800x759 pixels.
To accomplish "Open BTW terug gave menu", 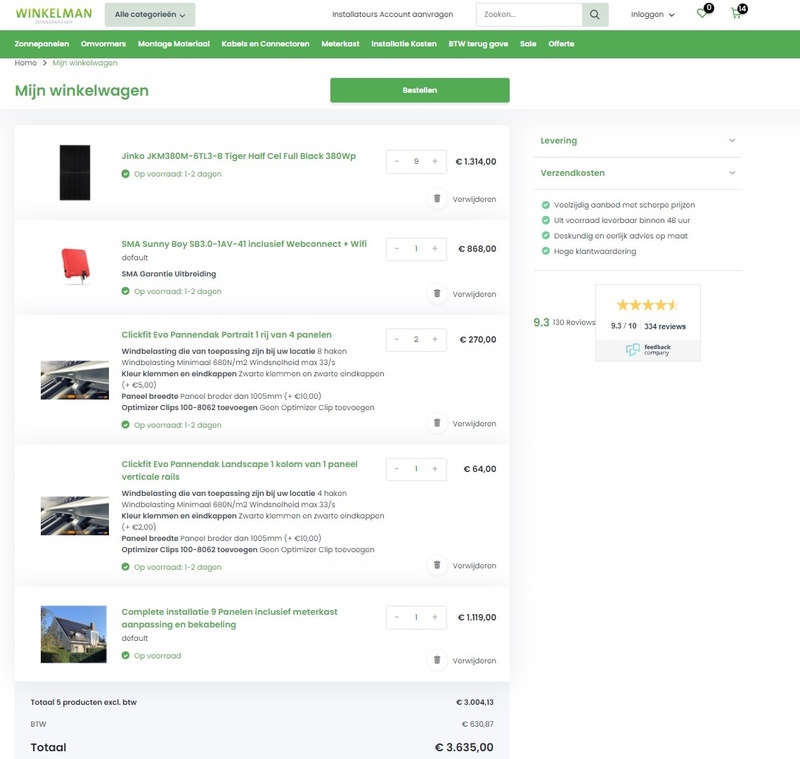I will tap(478, 44).
